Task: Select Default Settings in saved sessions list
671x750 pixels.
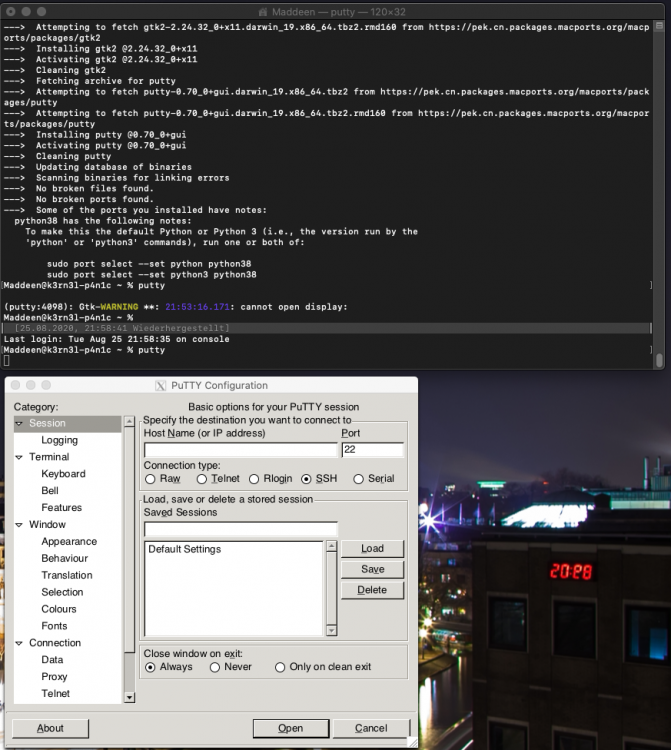Action: (185, 549)
